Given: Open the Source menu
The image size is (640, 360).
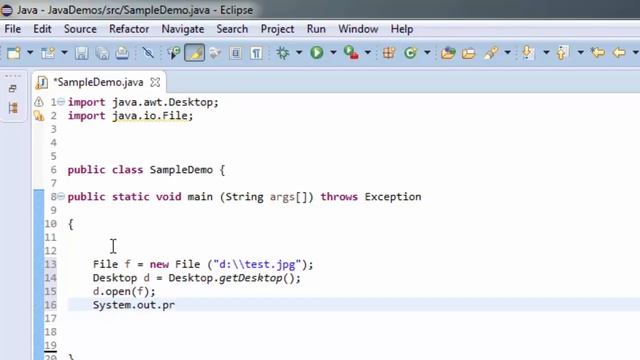Looking at the screenshot, I should 80,29.
